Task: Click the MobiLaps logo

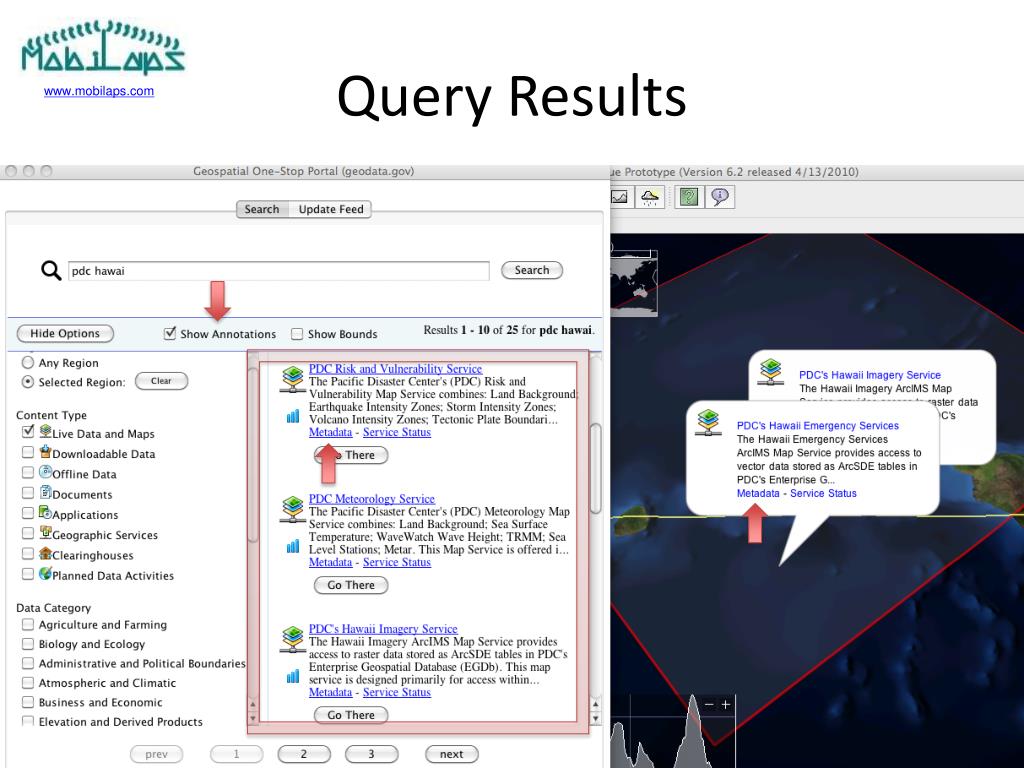Action: [x=103, y=47]
